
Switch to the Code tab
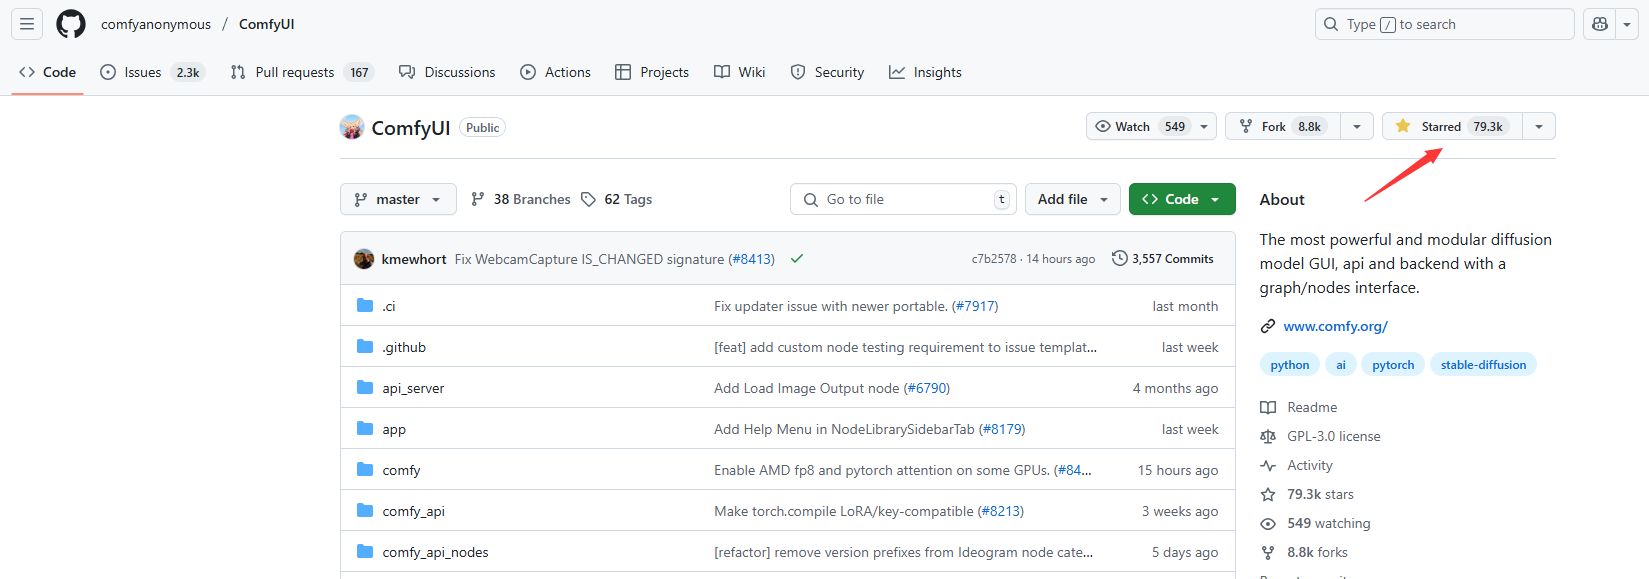47,72
